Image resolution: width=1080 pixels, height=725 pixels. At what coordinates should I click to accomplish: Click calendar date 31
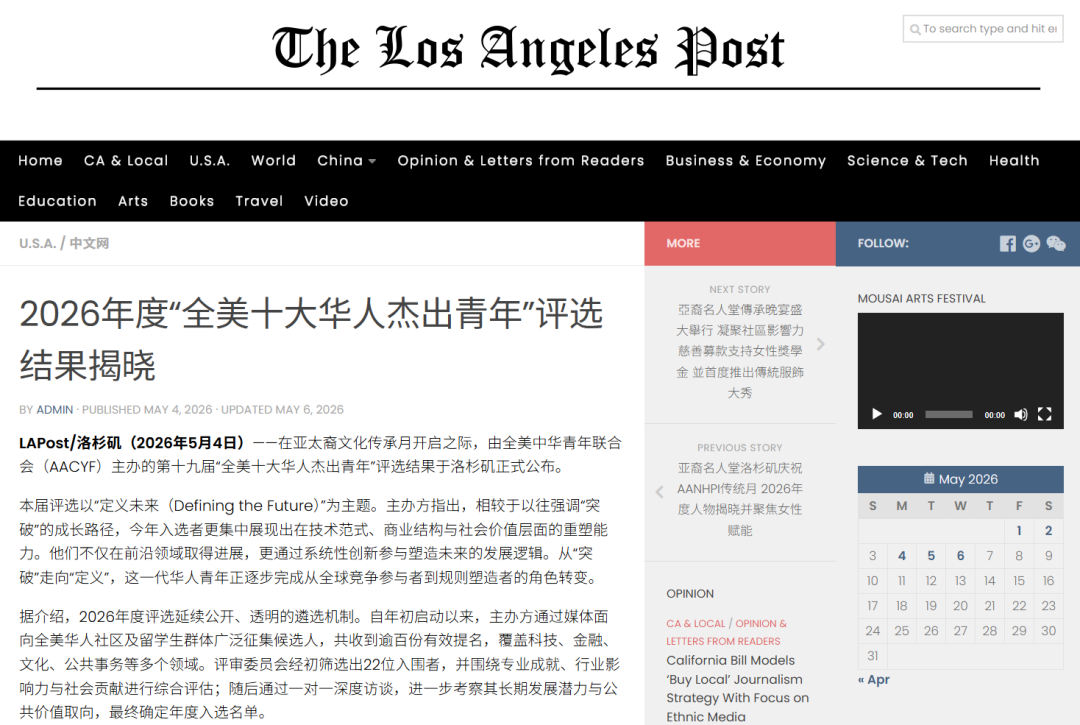(873, 656)
